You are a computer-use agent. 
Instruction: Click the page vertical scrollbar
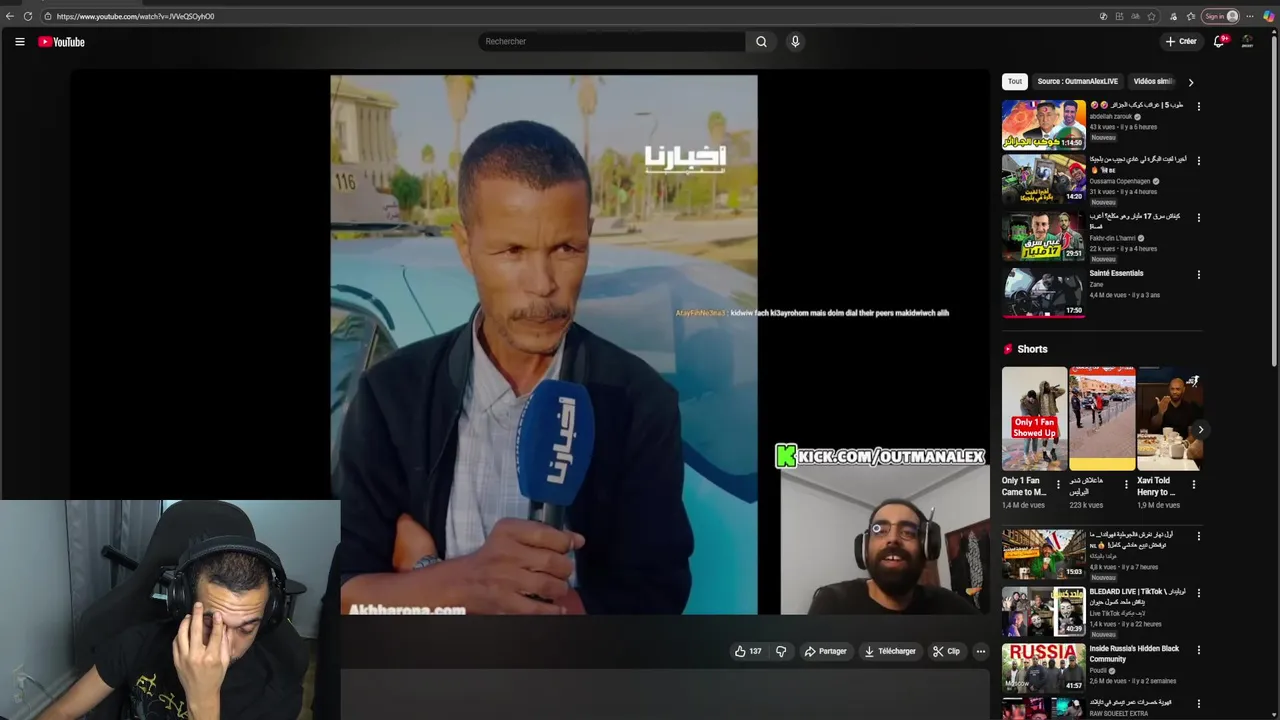click(1274, 200)
